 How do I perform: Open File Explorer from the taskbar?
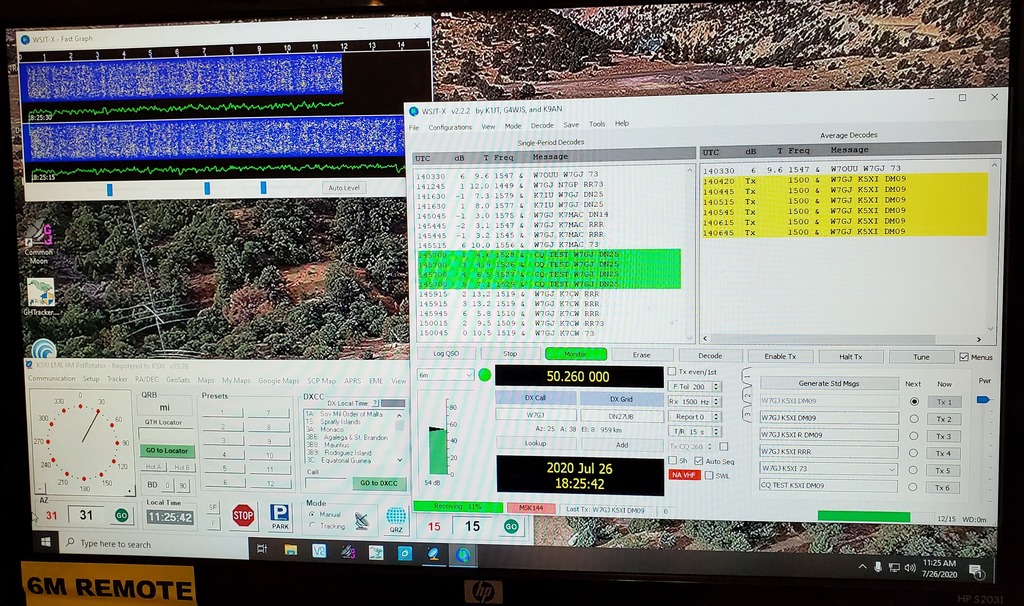tap(291, 550)
